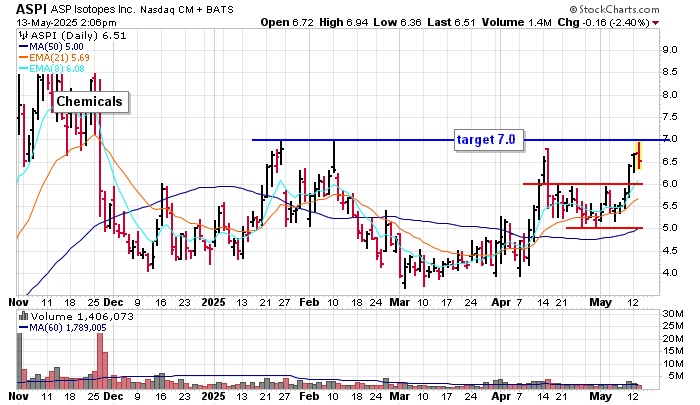Click the Feb label on the price panel's date axis
The width and height of the screenshot is (700, 405).
tap(309, 302)
